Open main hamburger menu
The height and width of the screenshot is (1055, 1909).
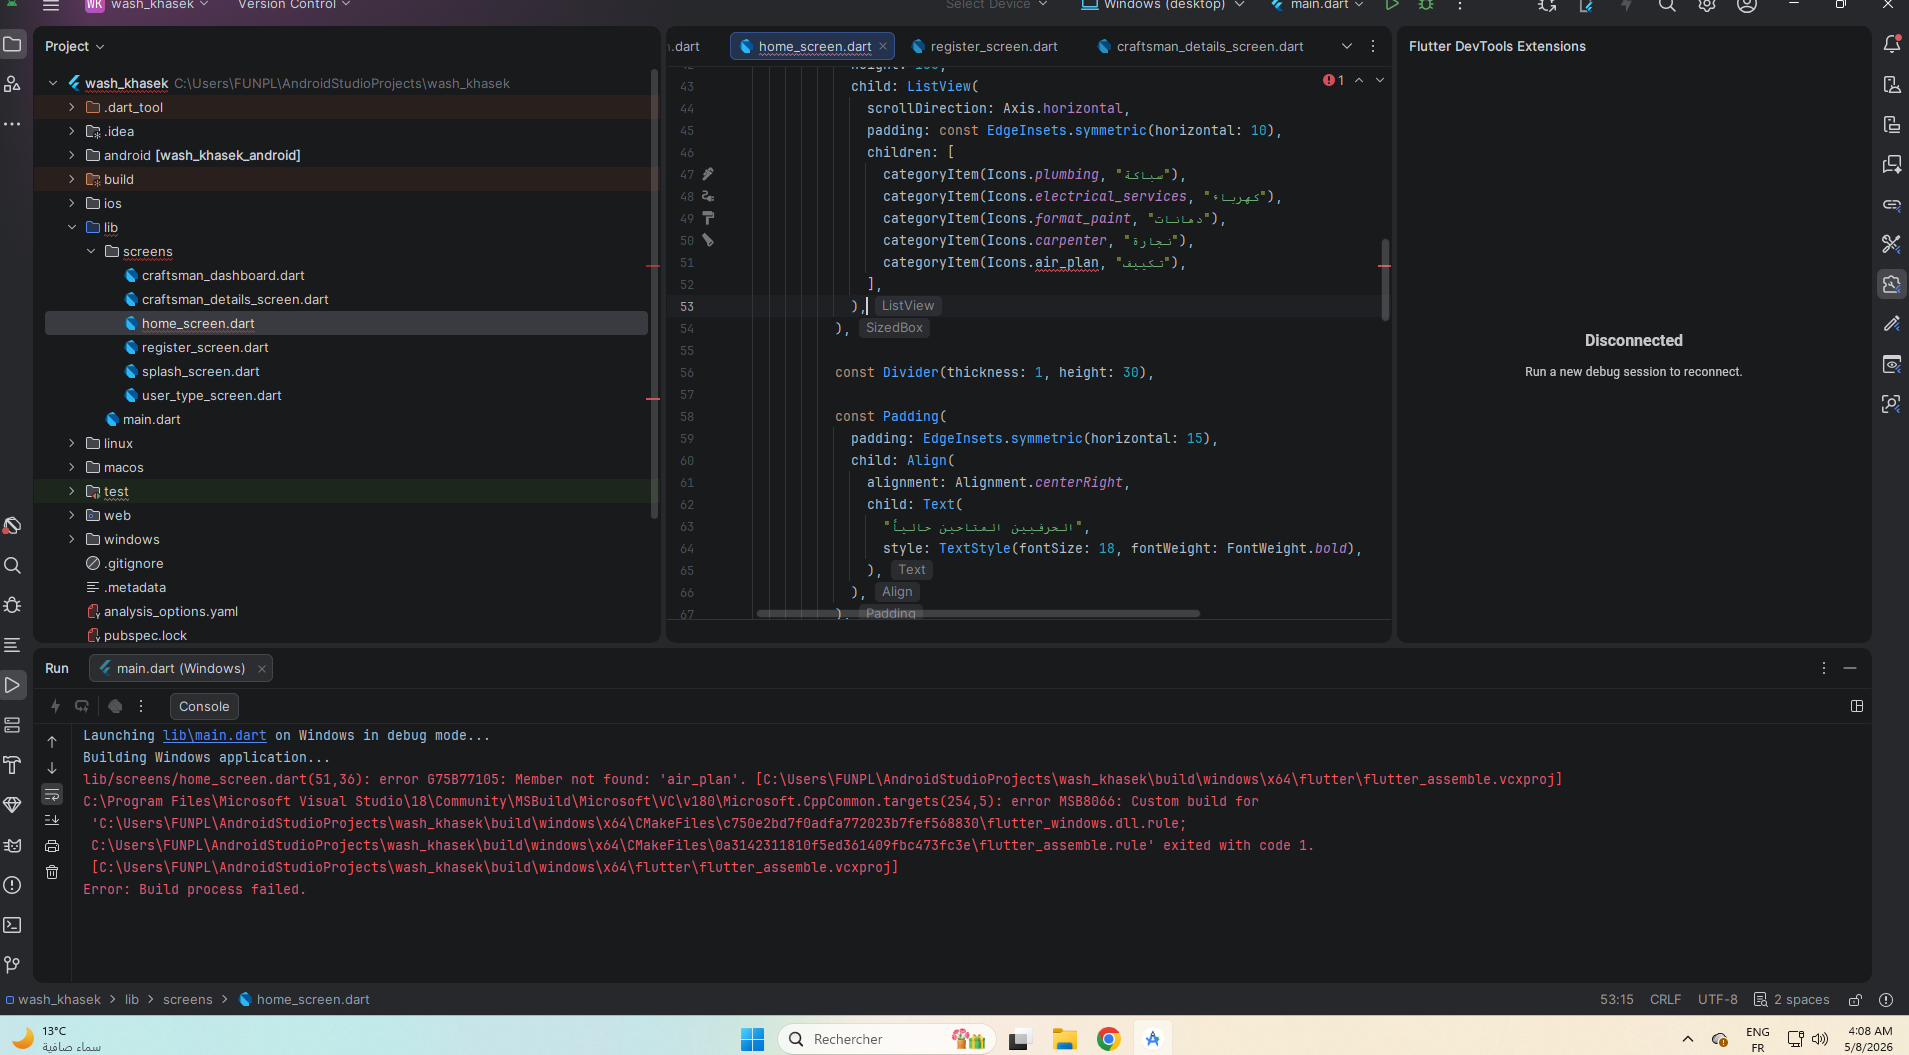tap(51, 5)
